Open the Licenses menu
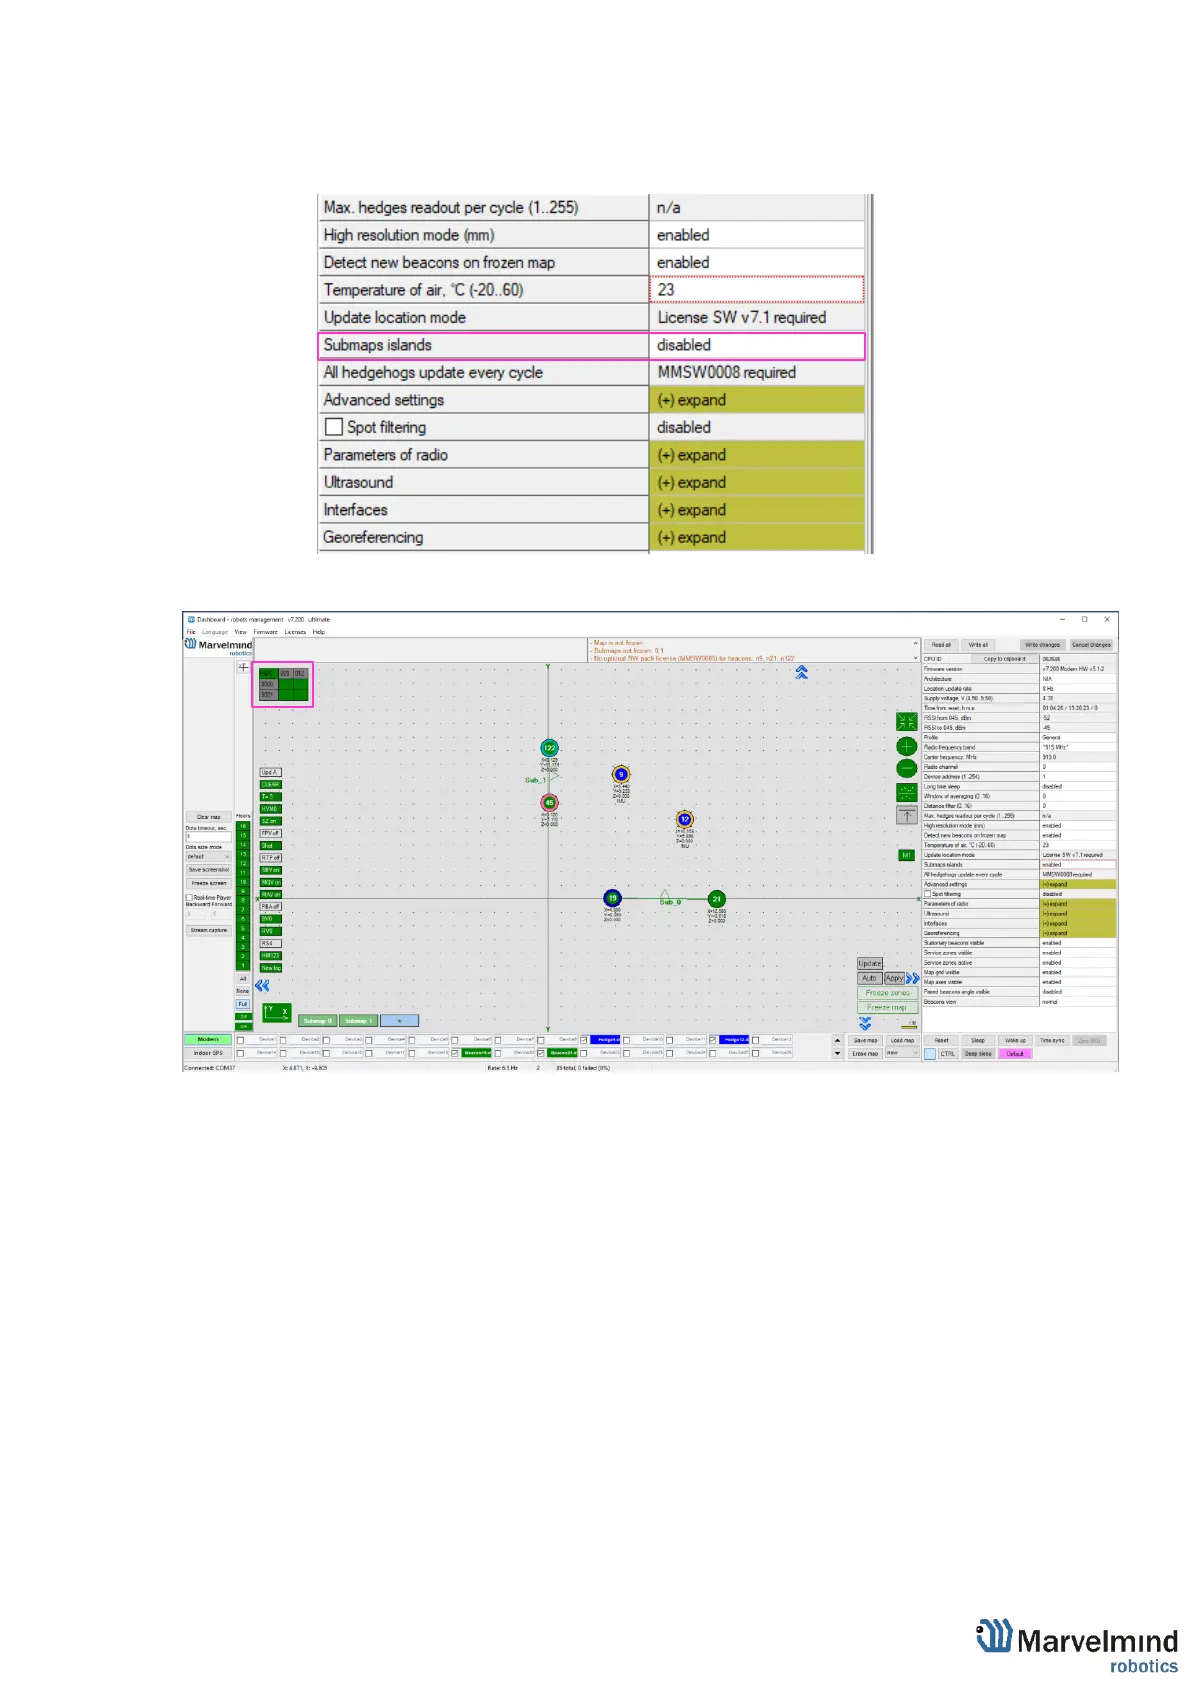 [x=295, y=632]
